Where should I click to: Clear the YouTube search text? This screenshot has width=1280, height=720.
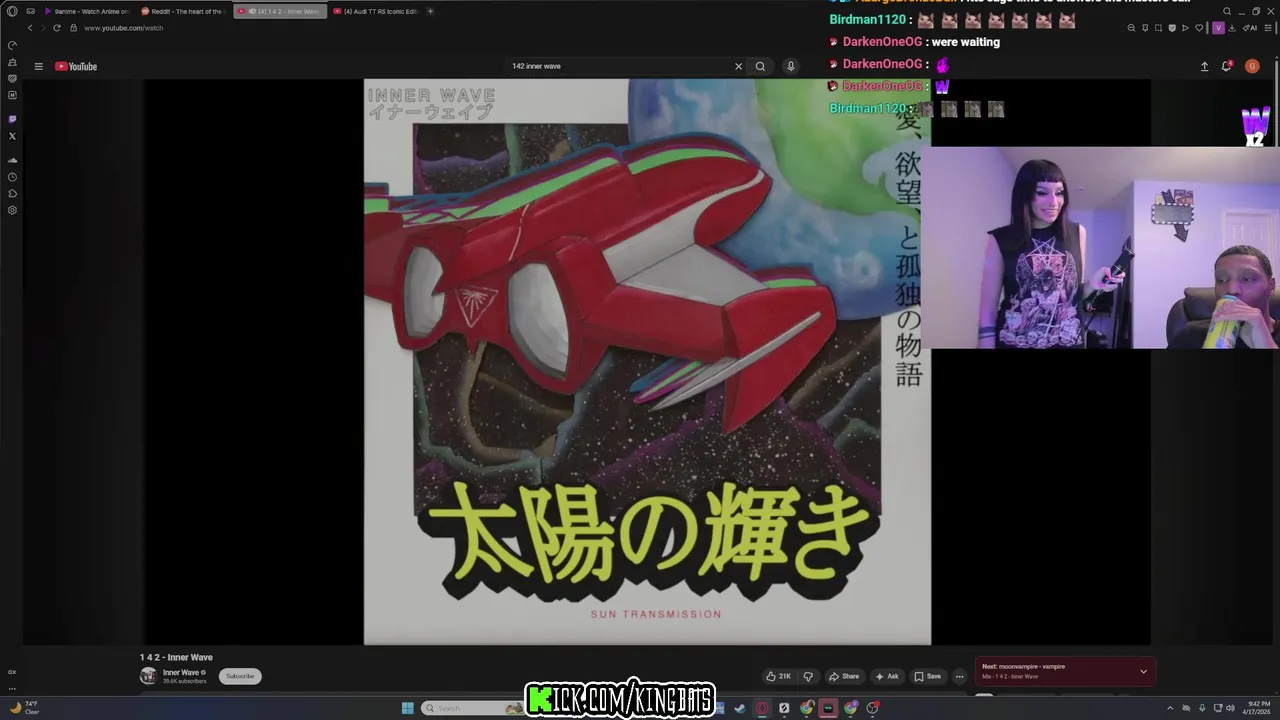[x=739, y=66]
